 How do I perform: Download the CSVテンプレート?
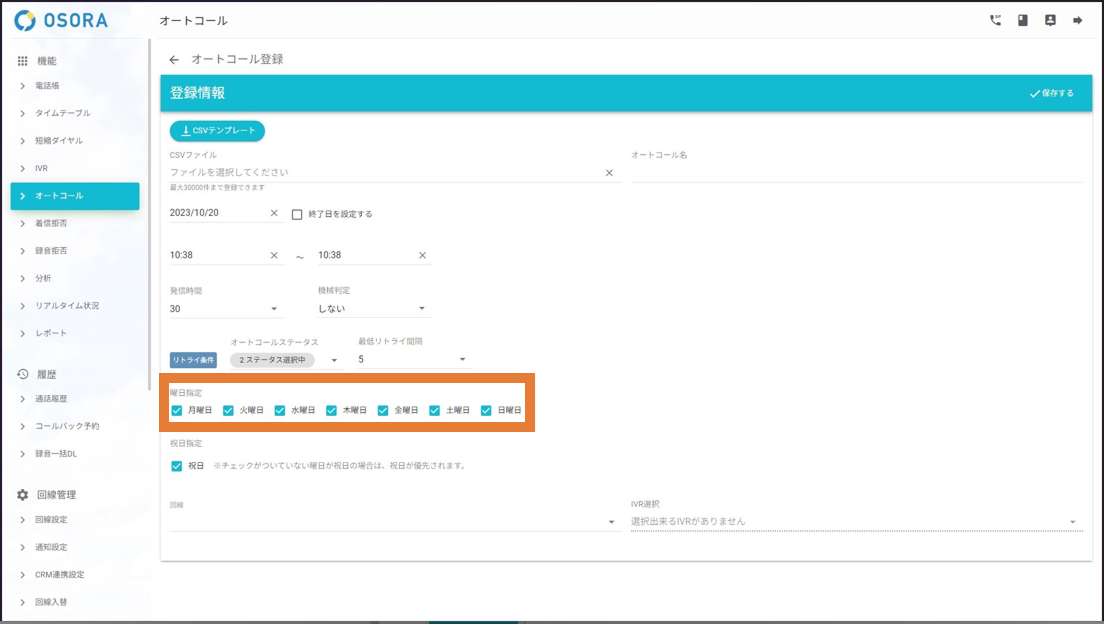(x=217, y=131)
